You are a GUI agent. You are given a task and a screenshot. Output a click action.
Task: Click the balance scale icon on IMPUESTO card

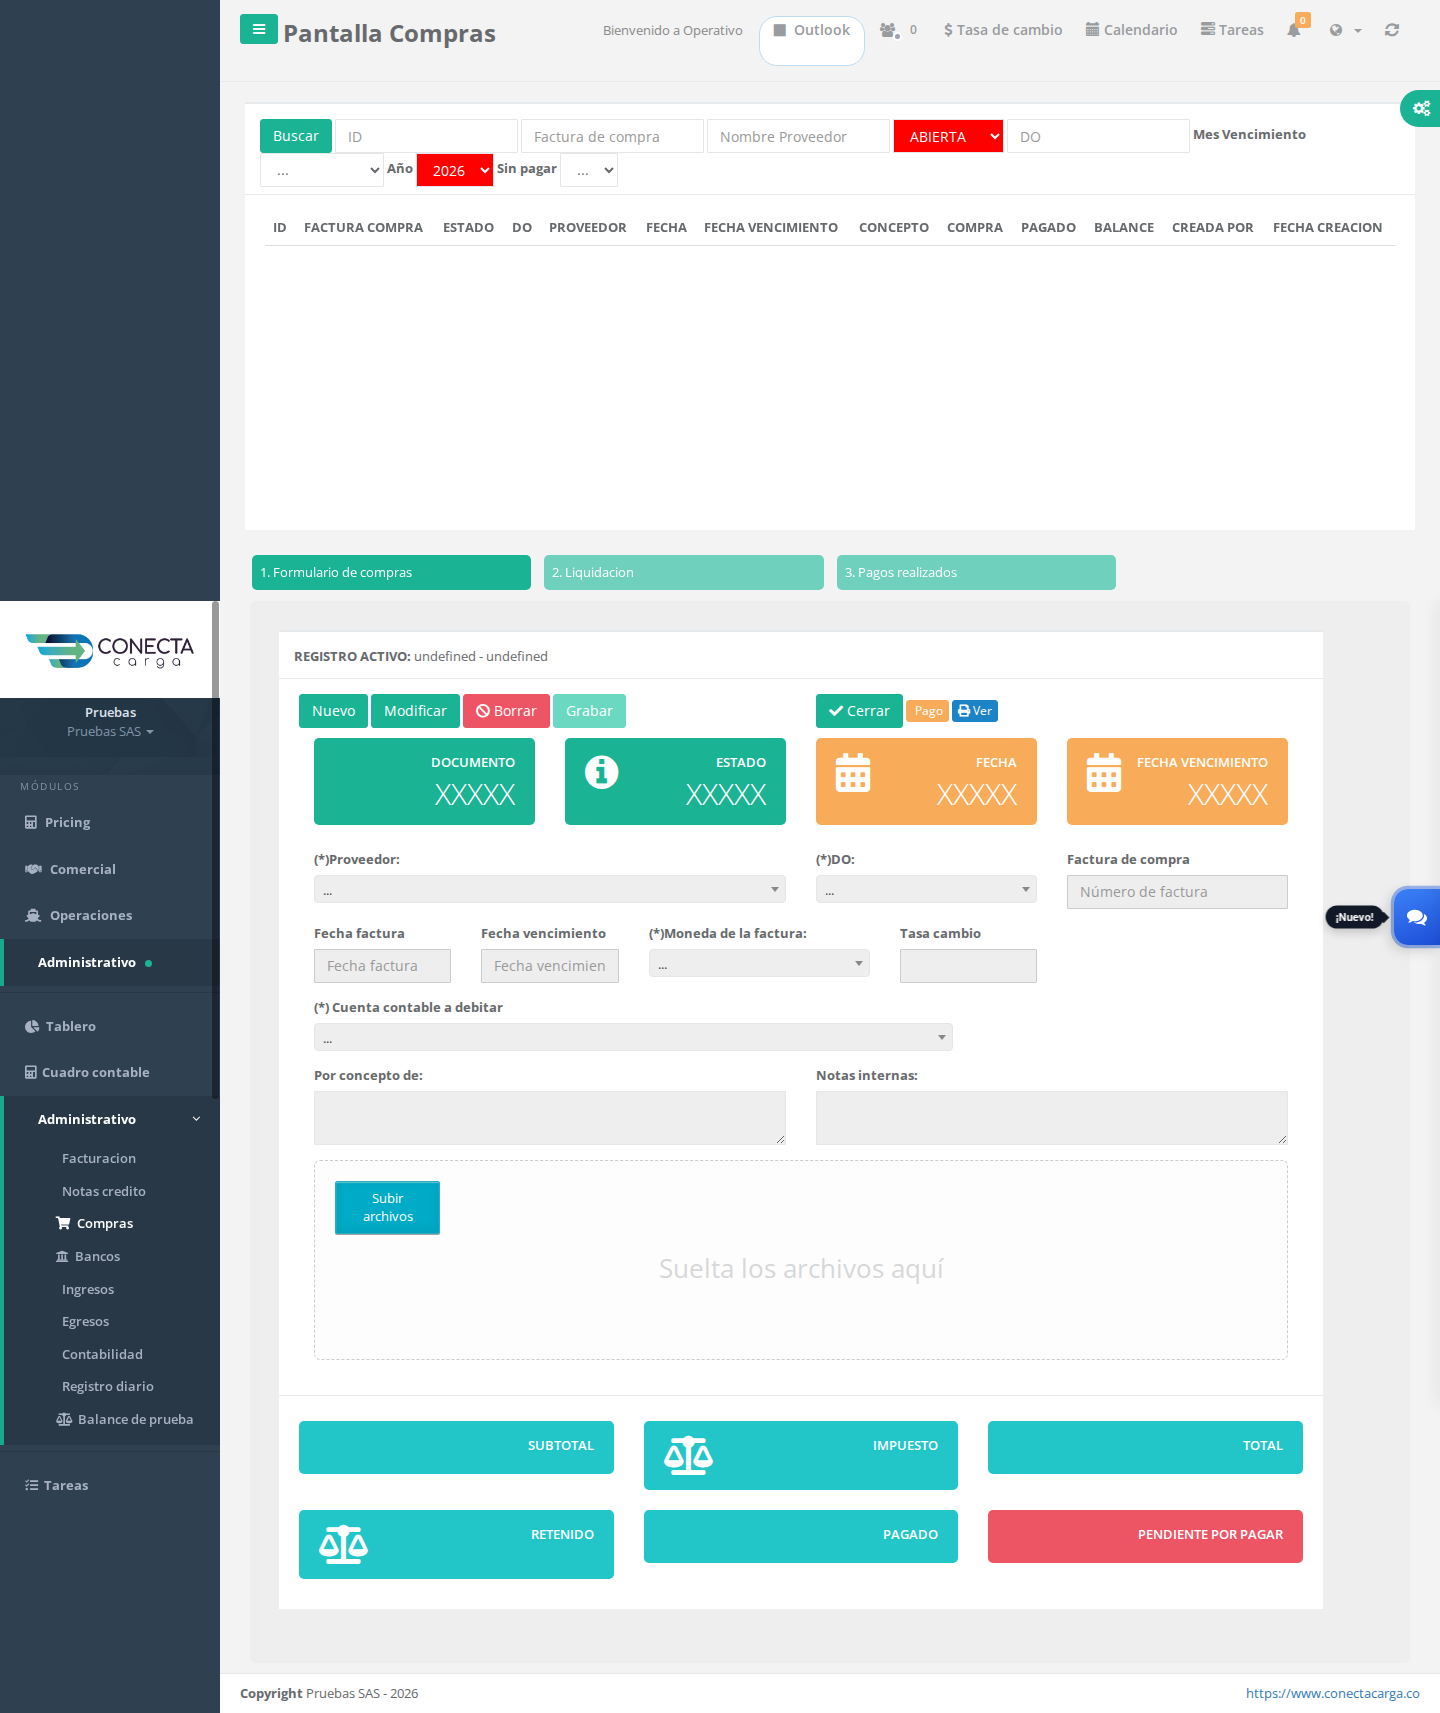tap(689, 1456)
